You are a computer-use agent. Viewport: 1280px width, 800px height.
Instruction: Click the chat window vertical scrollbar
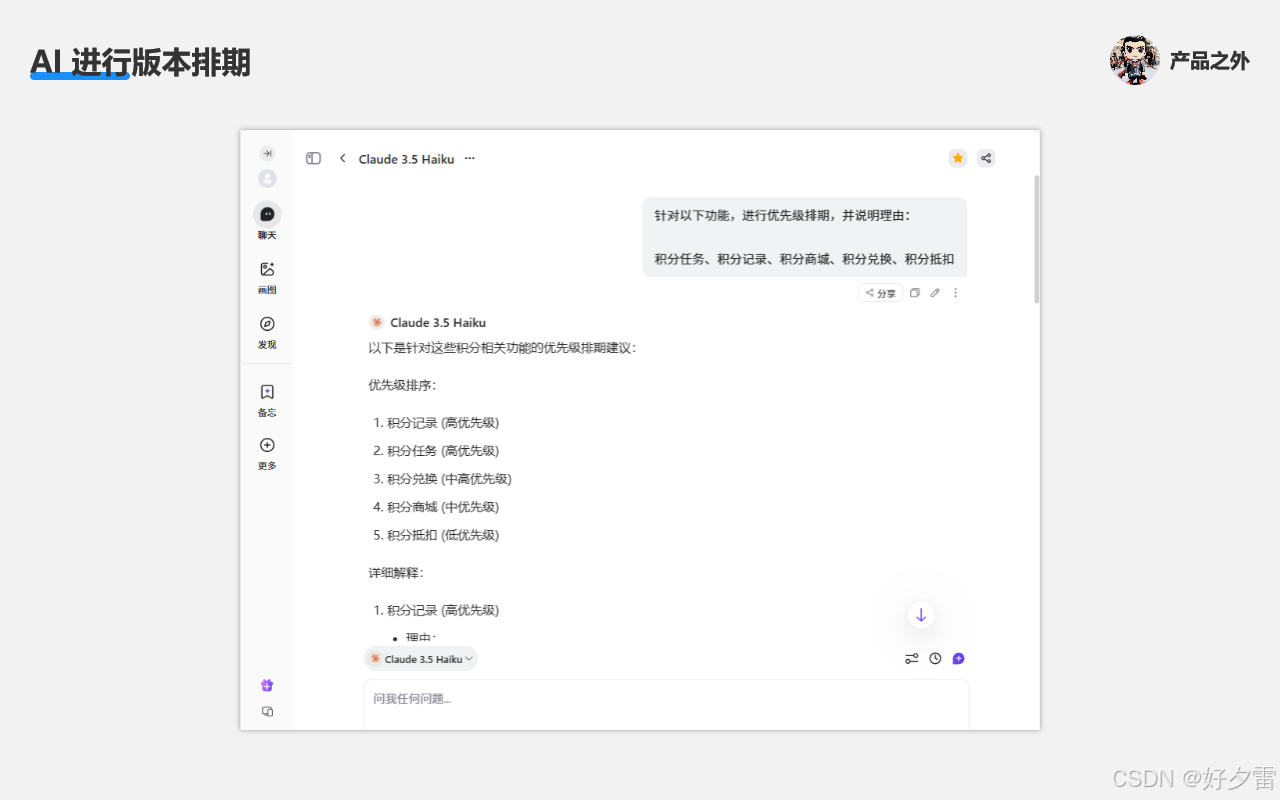click(1037, 240)
